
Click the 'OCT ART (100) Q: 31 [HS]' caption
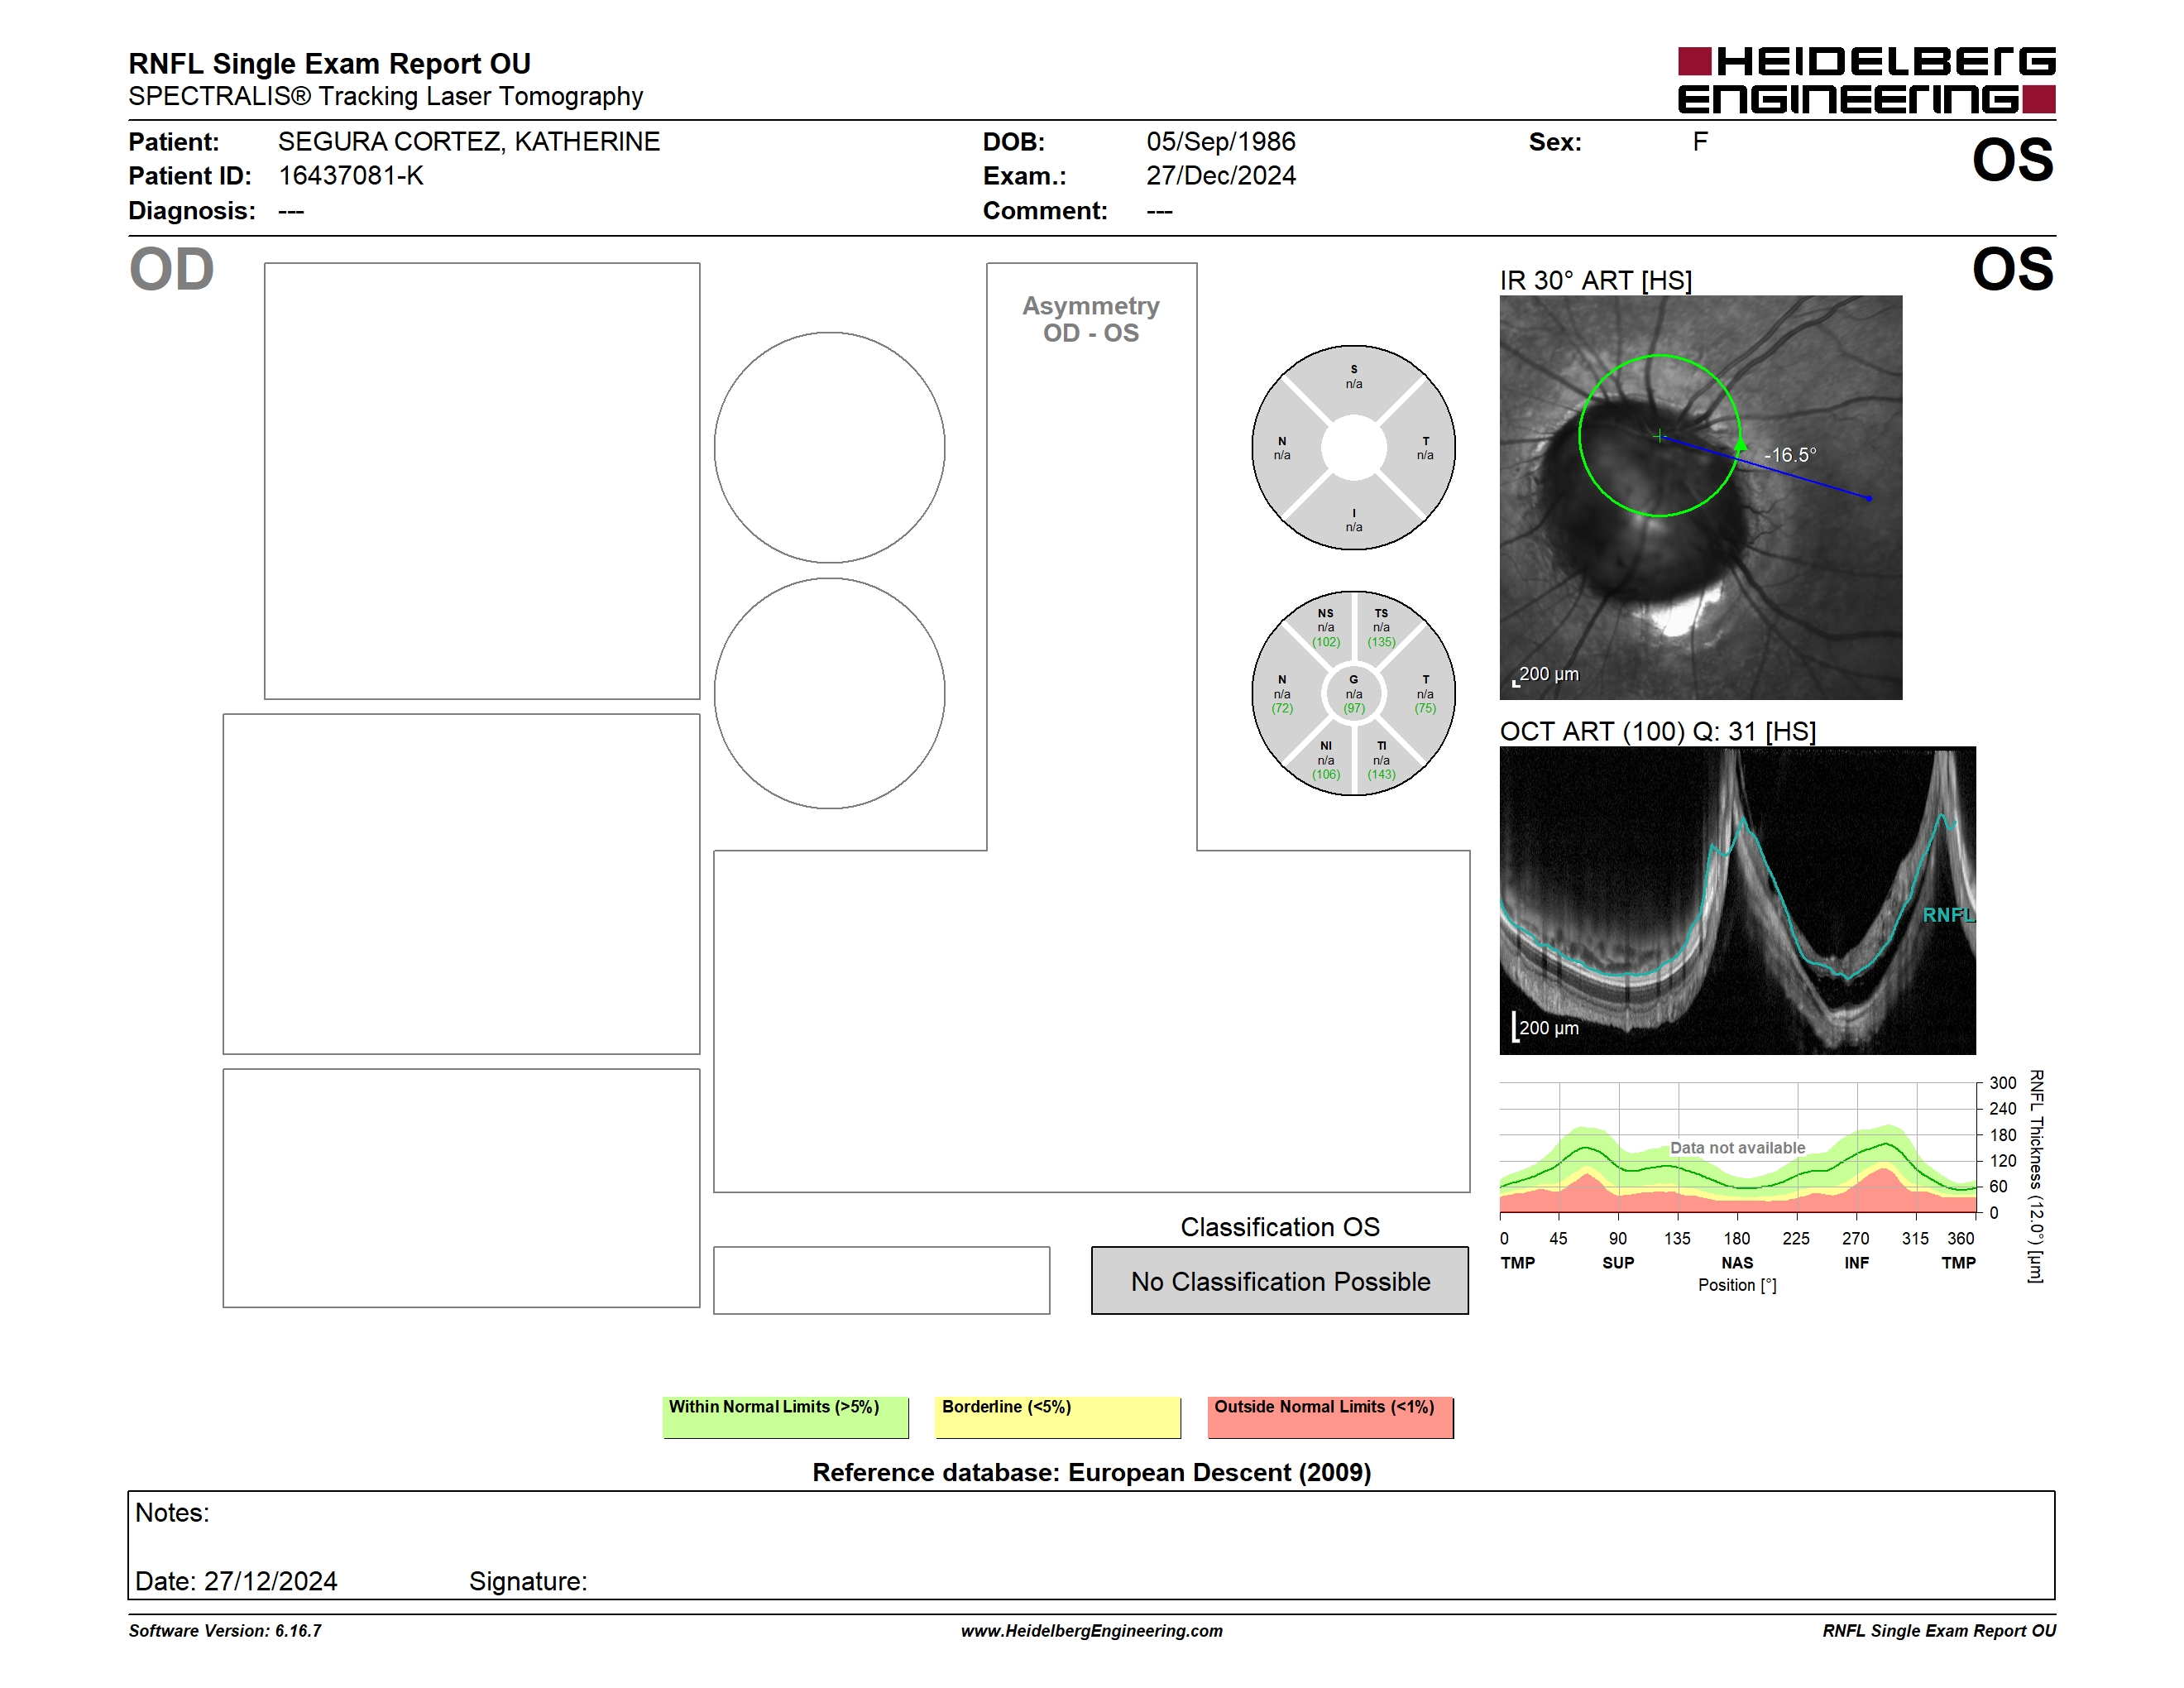point(1657,731)
